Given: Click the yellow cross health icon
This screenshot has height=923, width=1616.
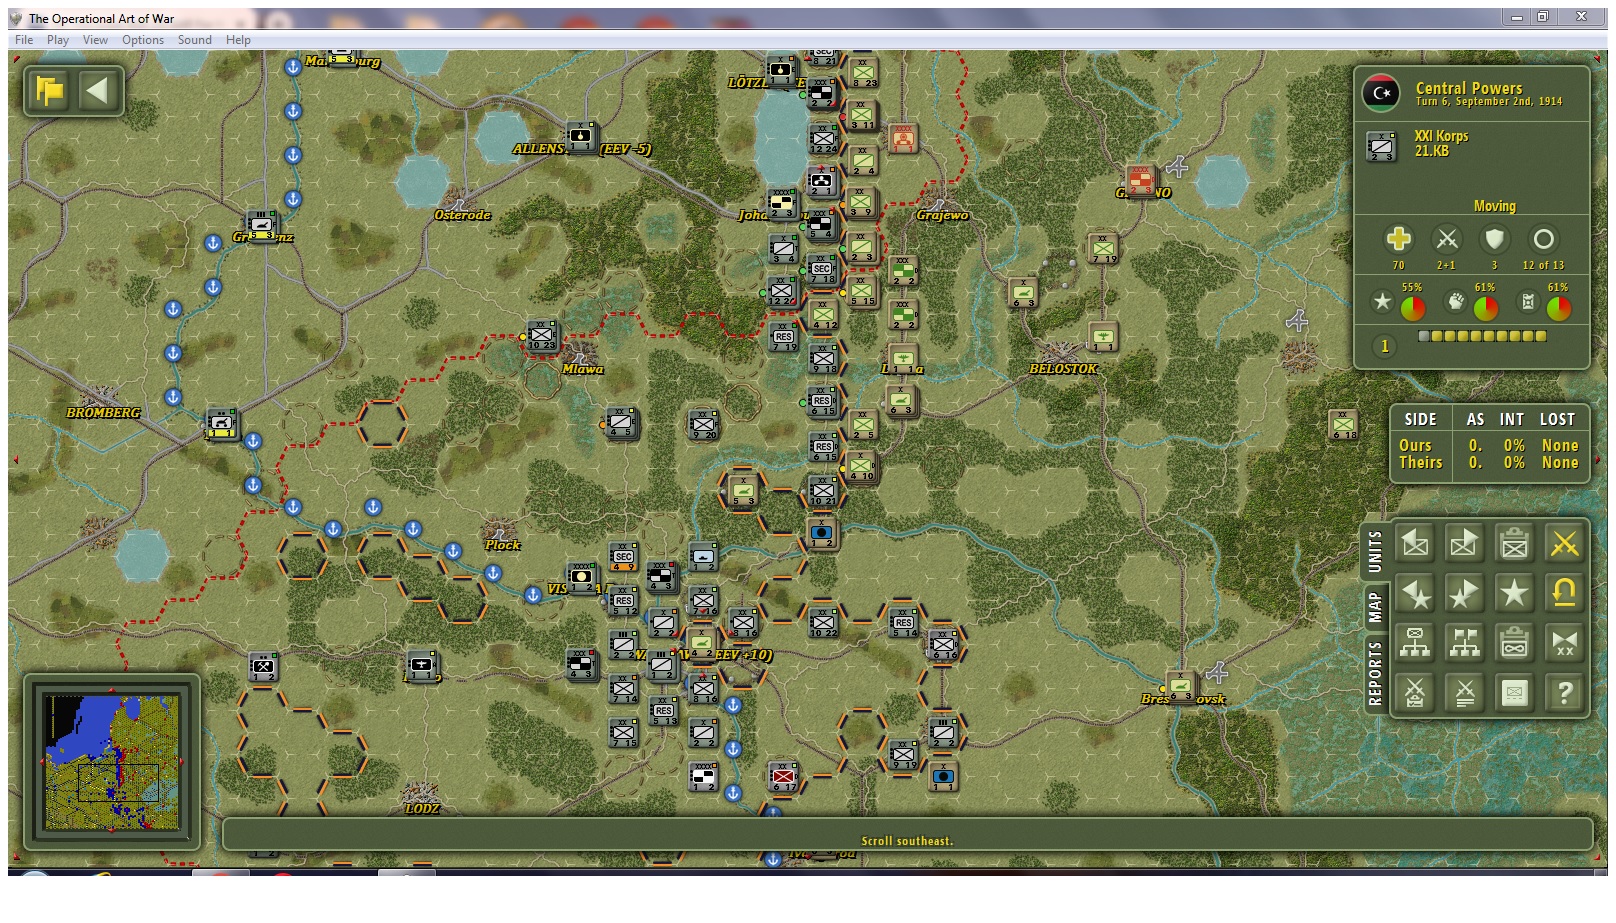Looking at the screenshot, I should tap(1398, 239).
